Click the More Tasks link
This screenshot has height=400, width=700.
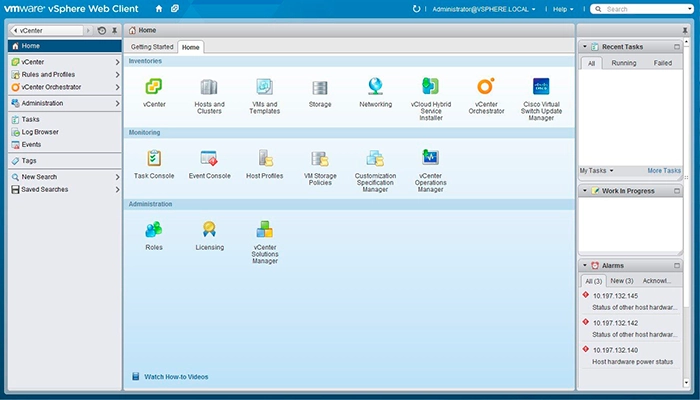click(x=664, y=171)
